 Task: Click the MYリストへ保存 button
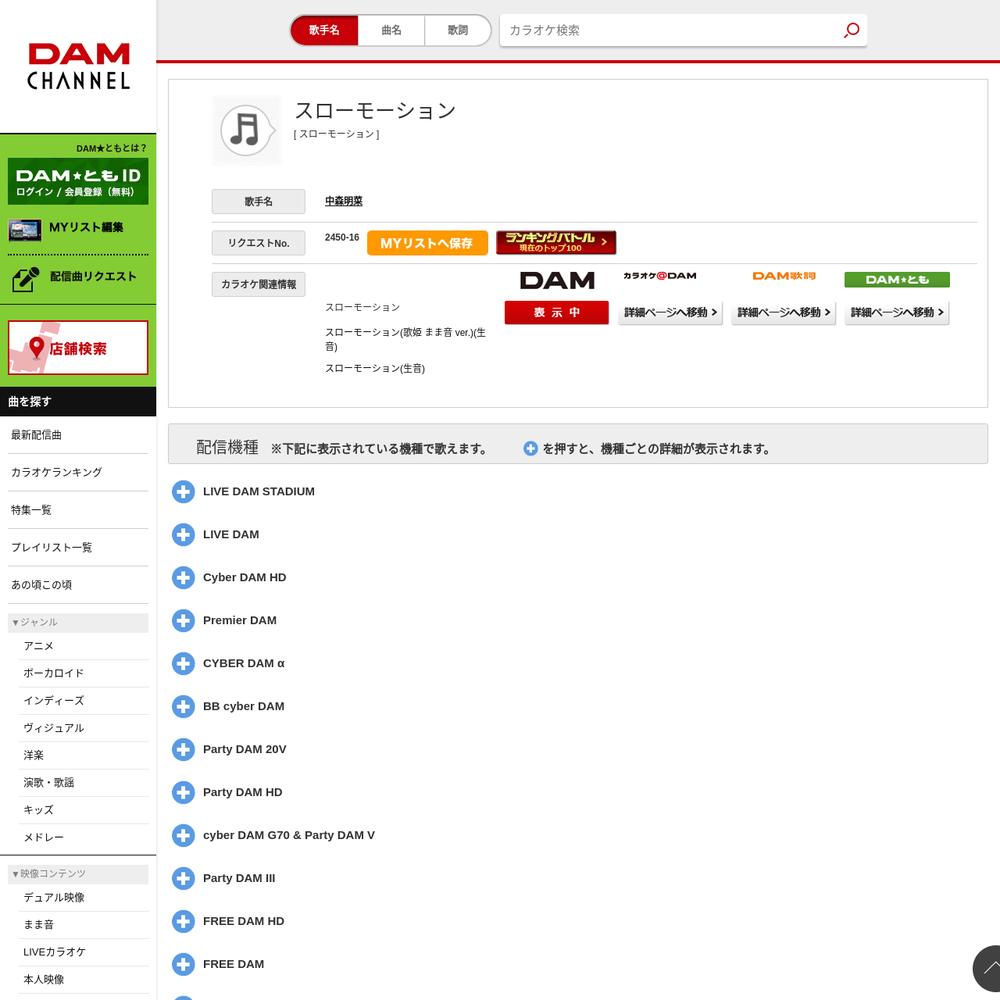(x=427, y=243)
